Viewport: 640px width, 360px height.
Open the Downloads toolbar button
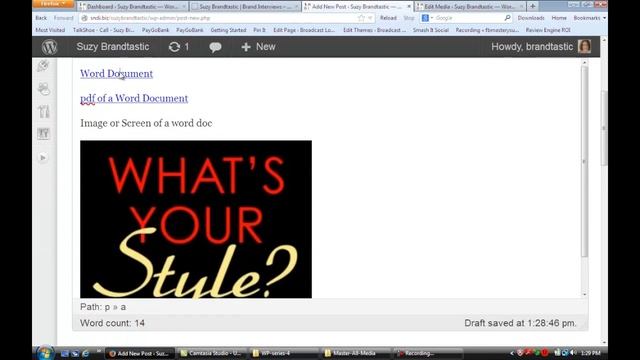531,18
